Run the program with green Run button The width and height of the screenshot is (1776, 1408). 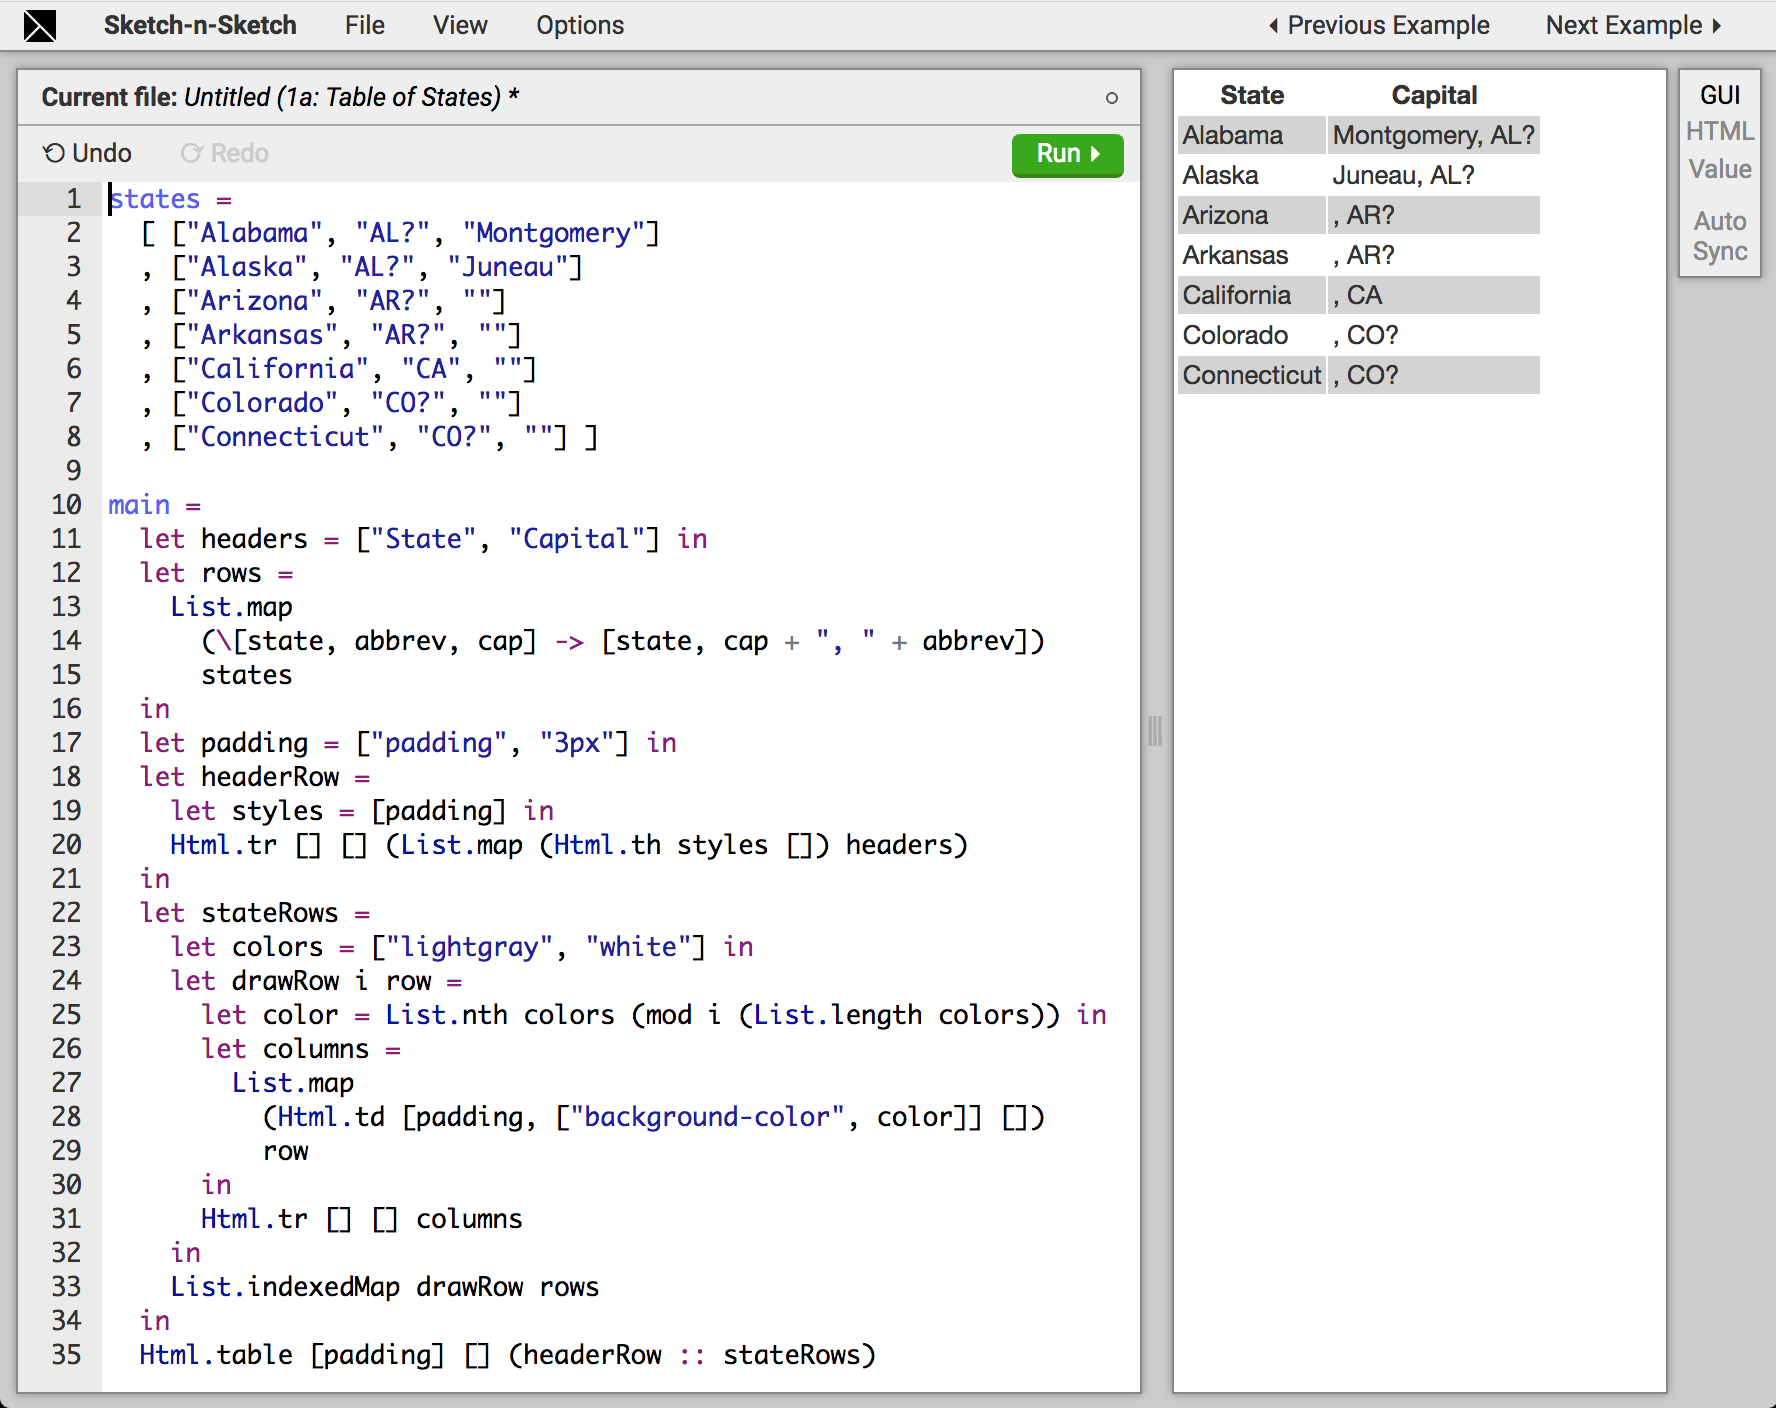coord(1067,155)
